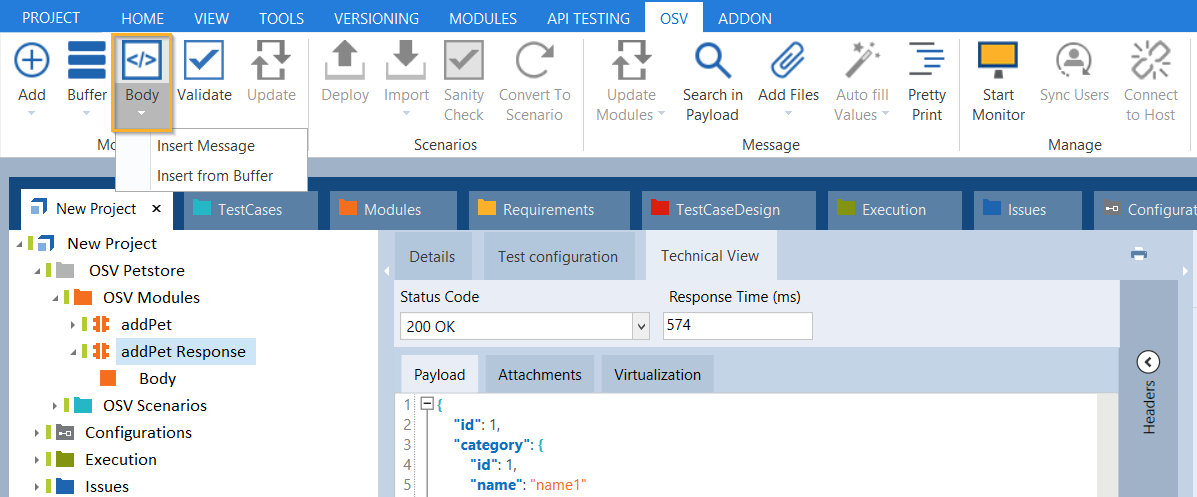Image resolution: width=1197 pixels, height=497 pixels.
Task: Open Search in Payload tool
Action: point(712,61)
